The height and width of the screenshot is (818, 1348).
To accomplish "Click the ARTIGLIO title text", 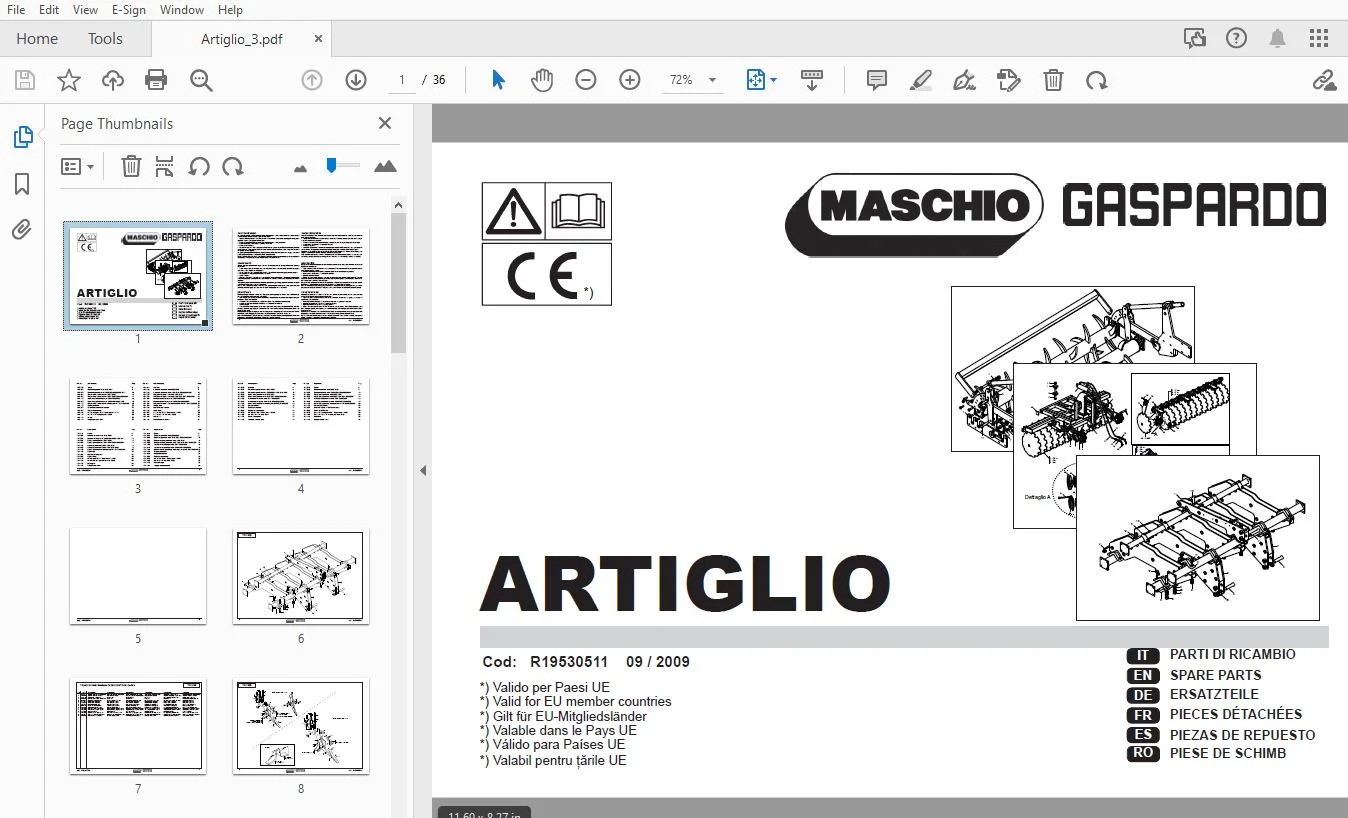I will [x=685, y=584].
